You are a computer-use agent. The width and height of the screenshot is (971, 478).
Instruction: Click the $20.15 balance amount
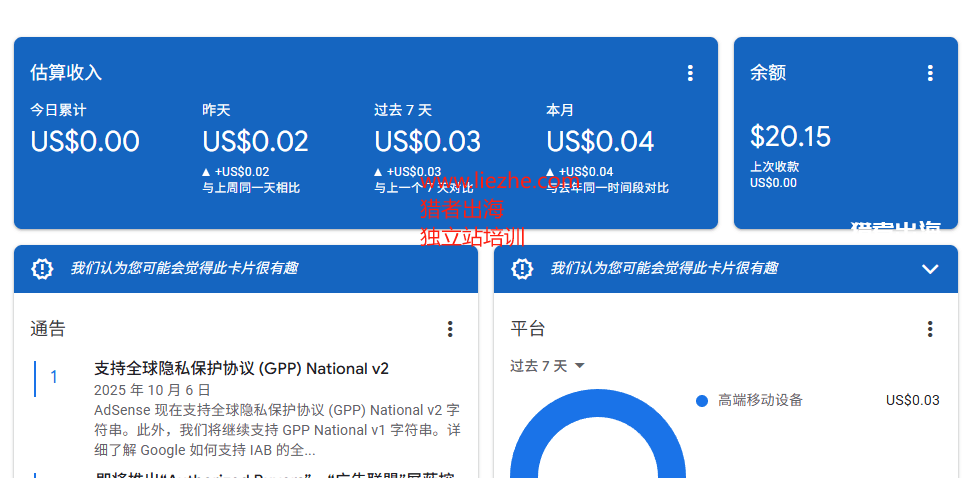pos(790,136)
